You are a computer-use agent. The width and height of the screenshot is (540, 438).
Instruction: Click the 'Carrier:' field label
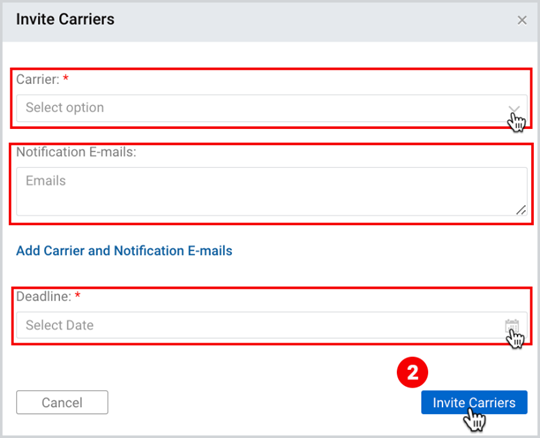point(38,80)
